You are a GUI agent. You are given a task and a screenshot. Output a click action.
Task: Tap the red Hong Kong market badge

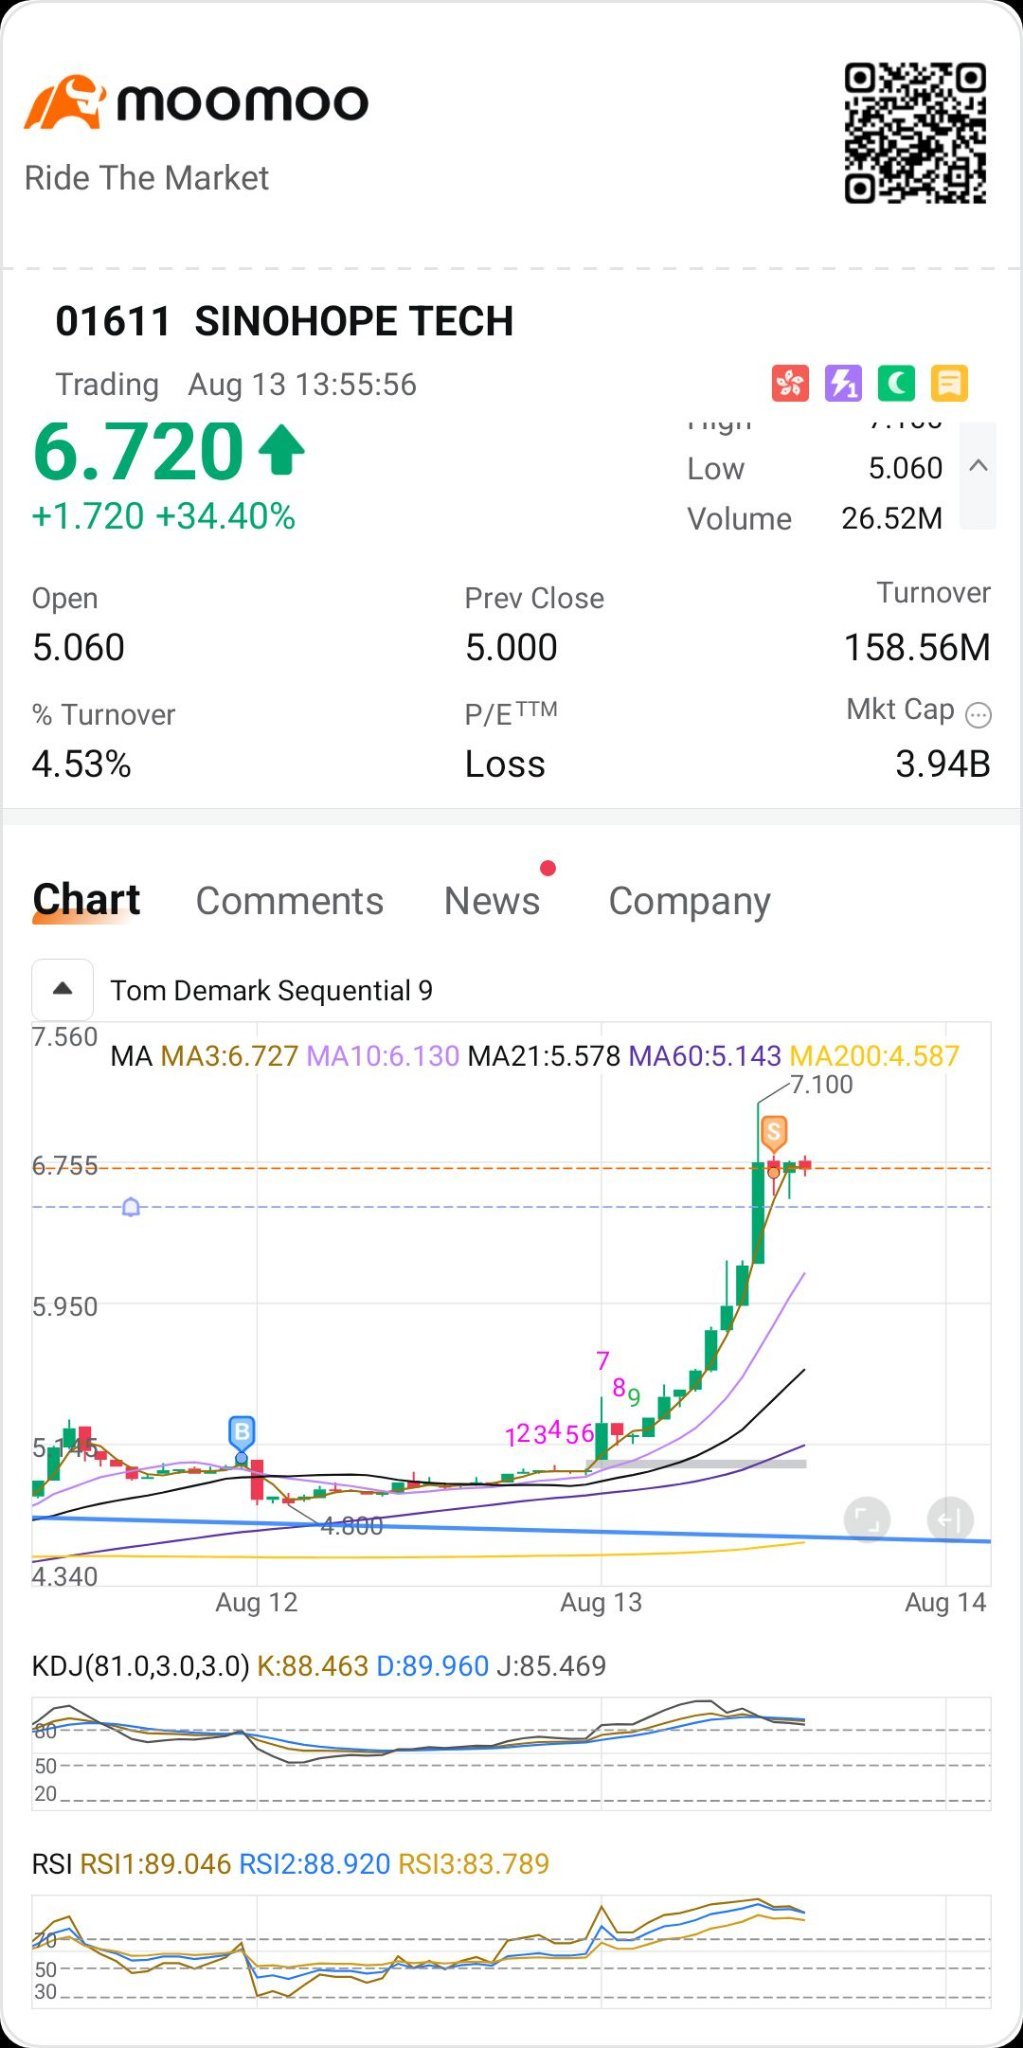790,383
